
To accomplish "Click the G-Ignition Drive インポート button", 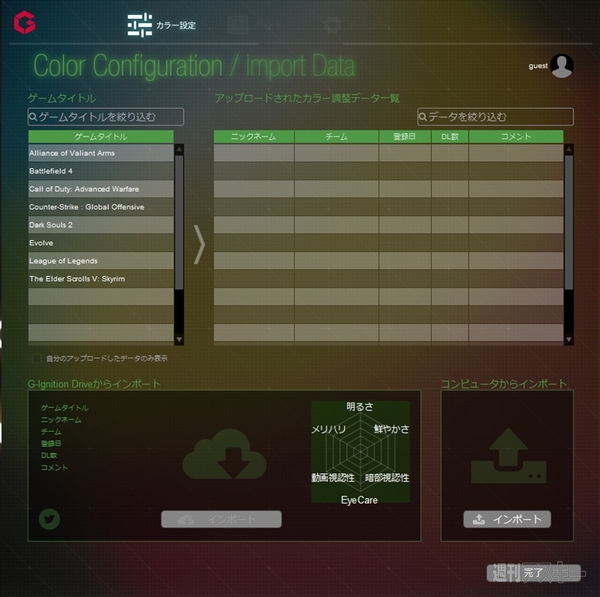I will (221, 519).
